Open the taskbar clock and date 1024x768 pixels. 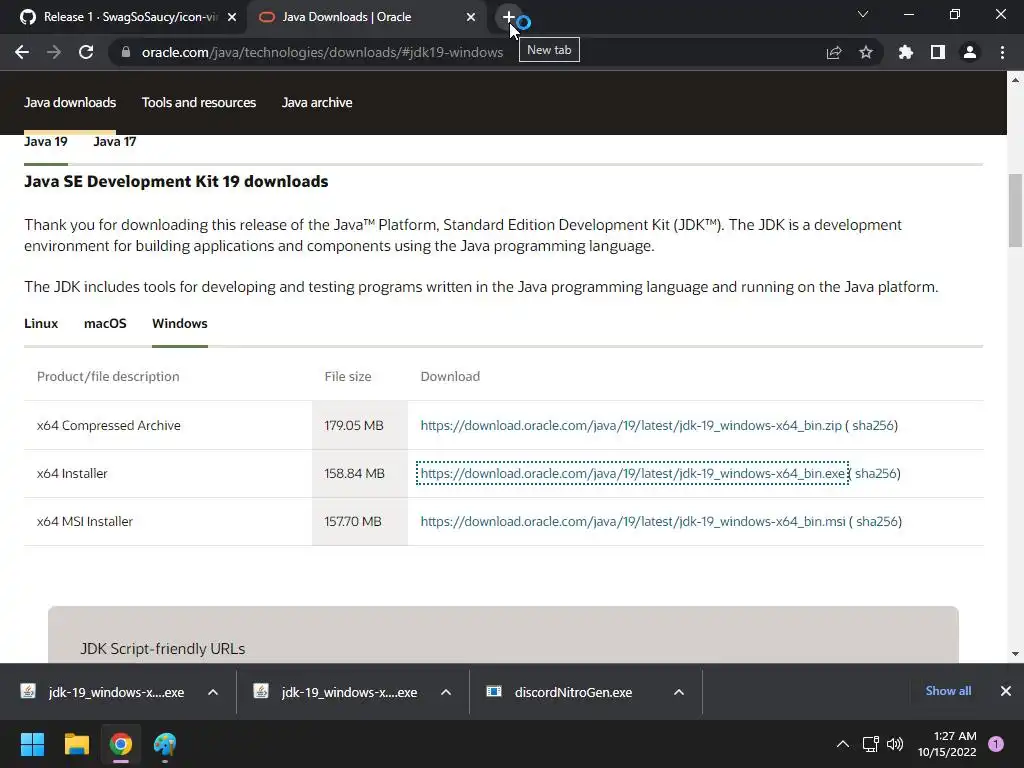(x=947, y=744)
